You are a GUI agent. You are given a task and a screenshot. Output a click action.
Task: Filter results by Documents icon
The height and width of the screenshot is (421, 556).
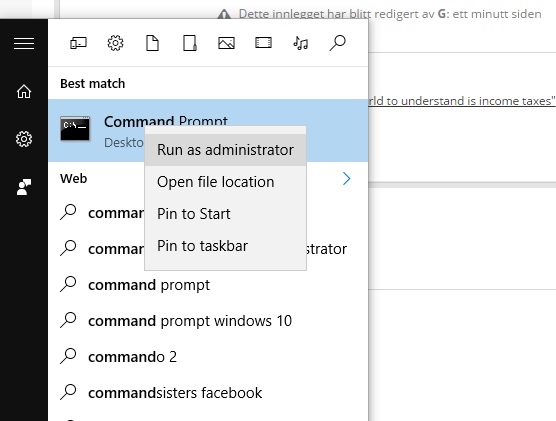pyautogui.click(x=152, y=43)
